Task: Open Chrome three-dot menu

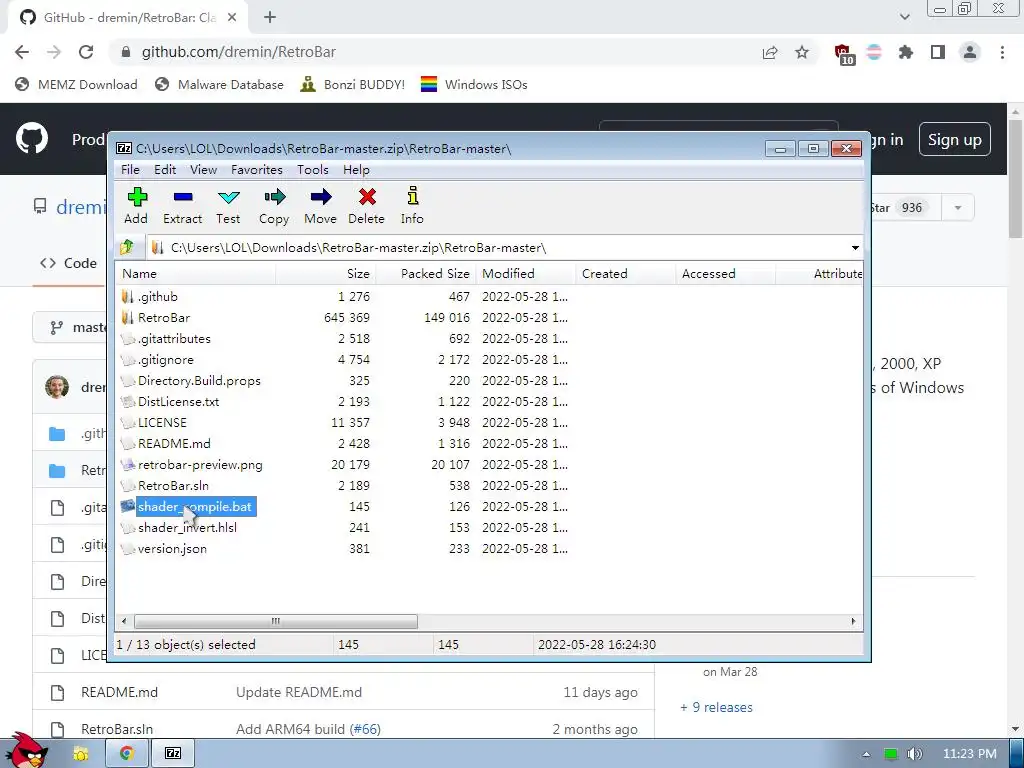Action: [1002, 52]
